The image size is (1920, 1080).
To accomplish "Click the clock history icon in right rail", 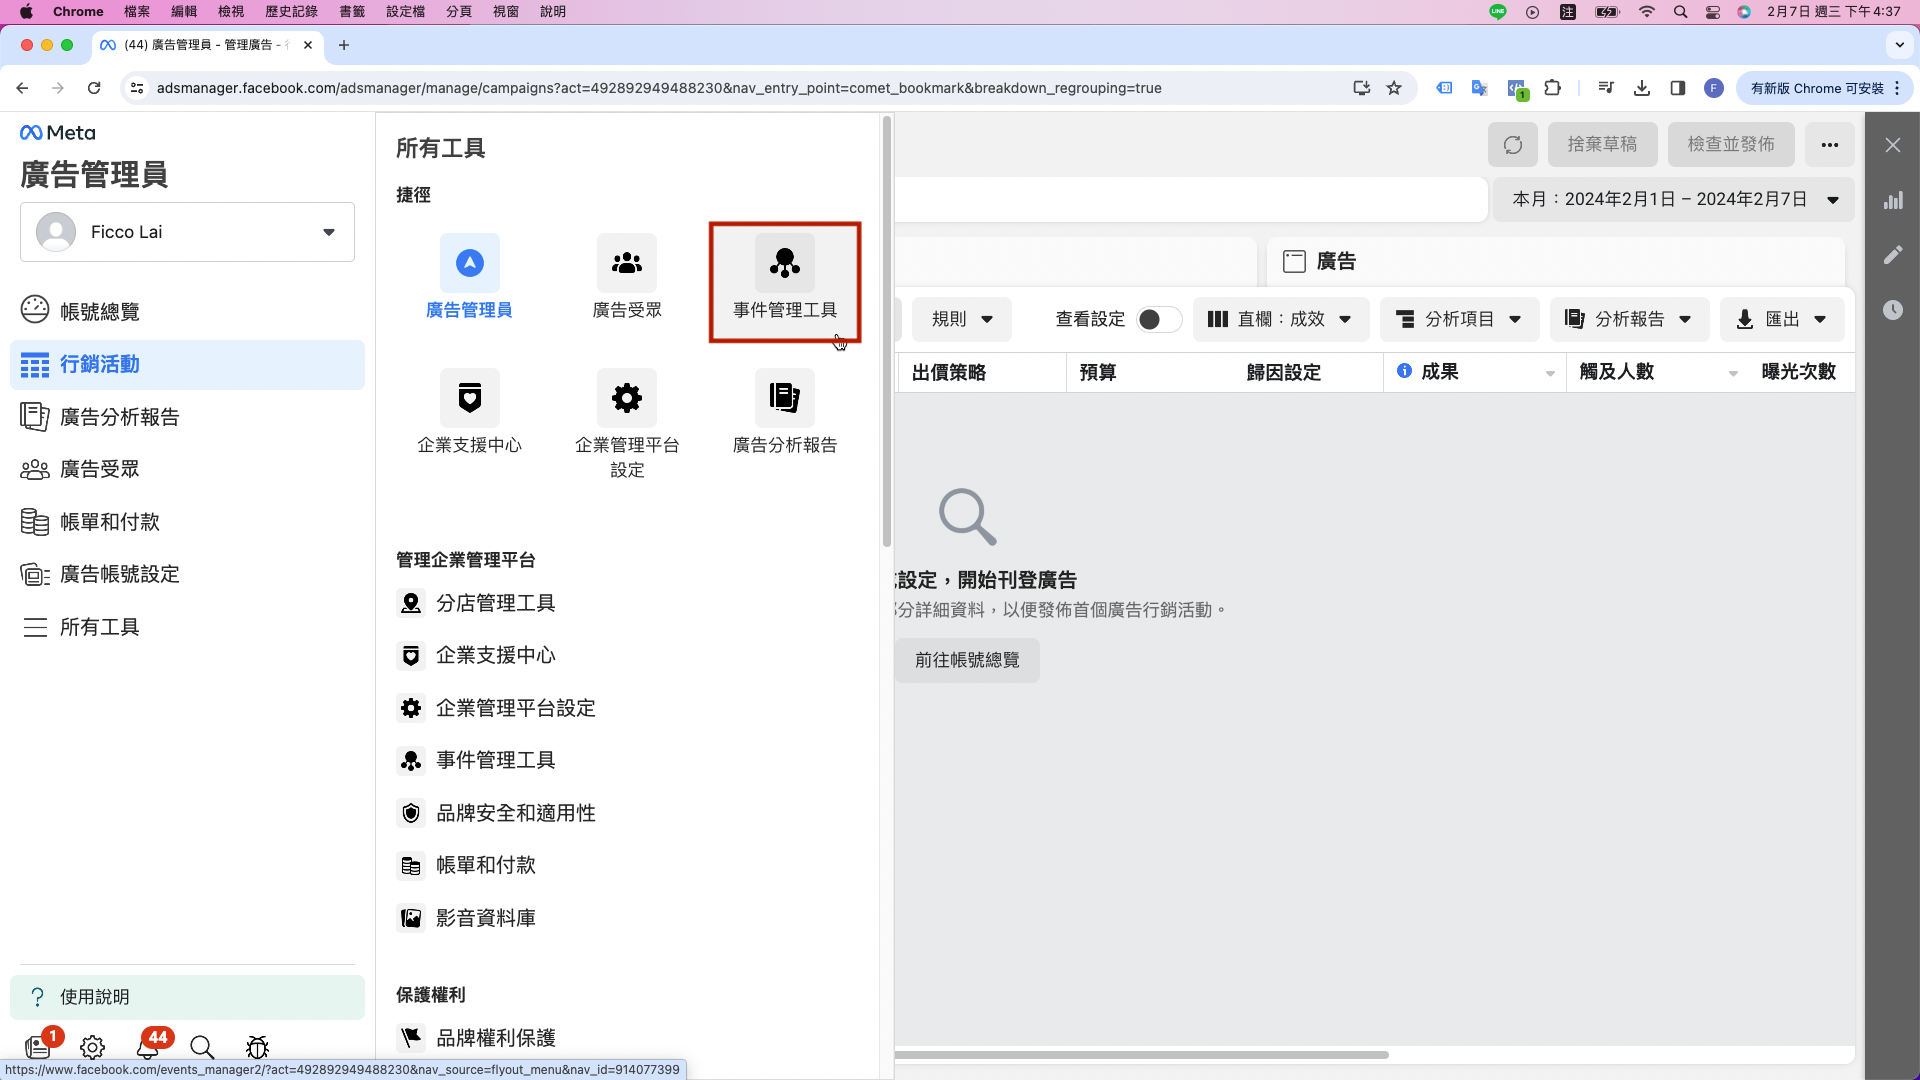I will (1893, 310).
